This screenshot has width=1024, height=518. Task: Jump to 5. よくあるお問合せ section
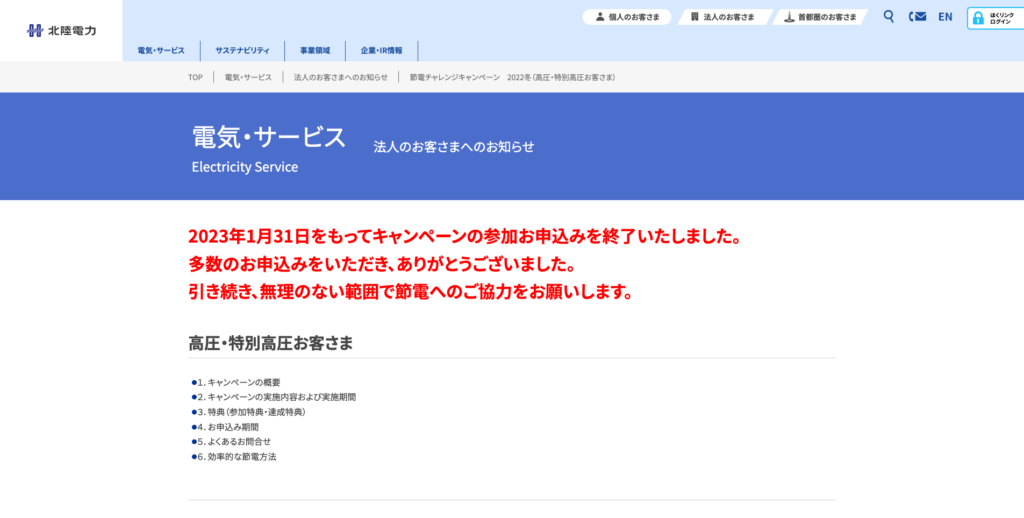(x=234, y=441)
